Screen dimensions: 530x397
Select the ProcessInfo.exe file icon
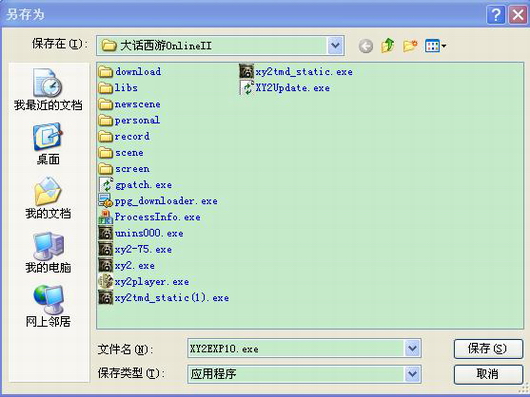(x=105, y=217)
